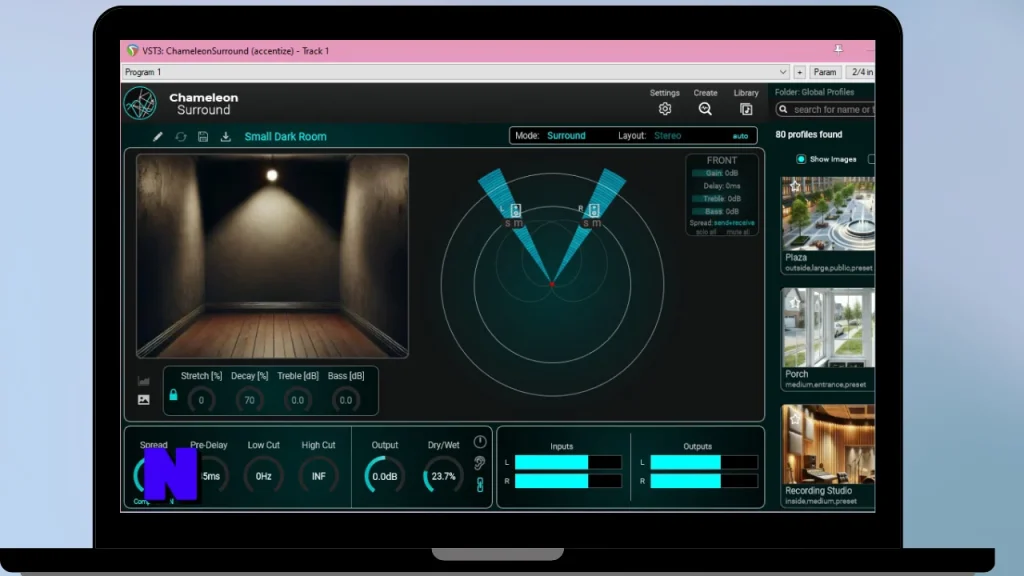Open the Create profile icon
This screenshot has height=576, width=1024.
click(x=705, y=109)
